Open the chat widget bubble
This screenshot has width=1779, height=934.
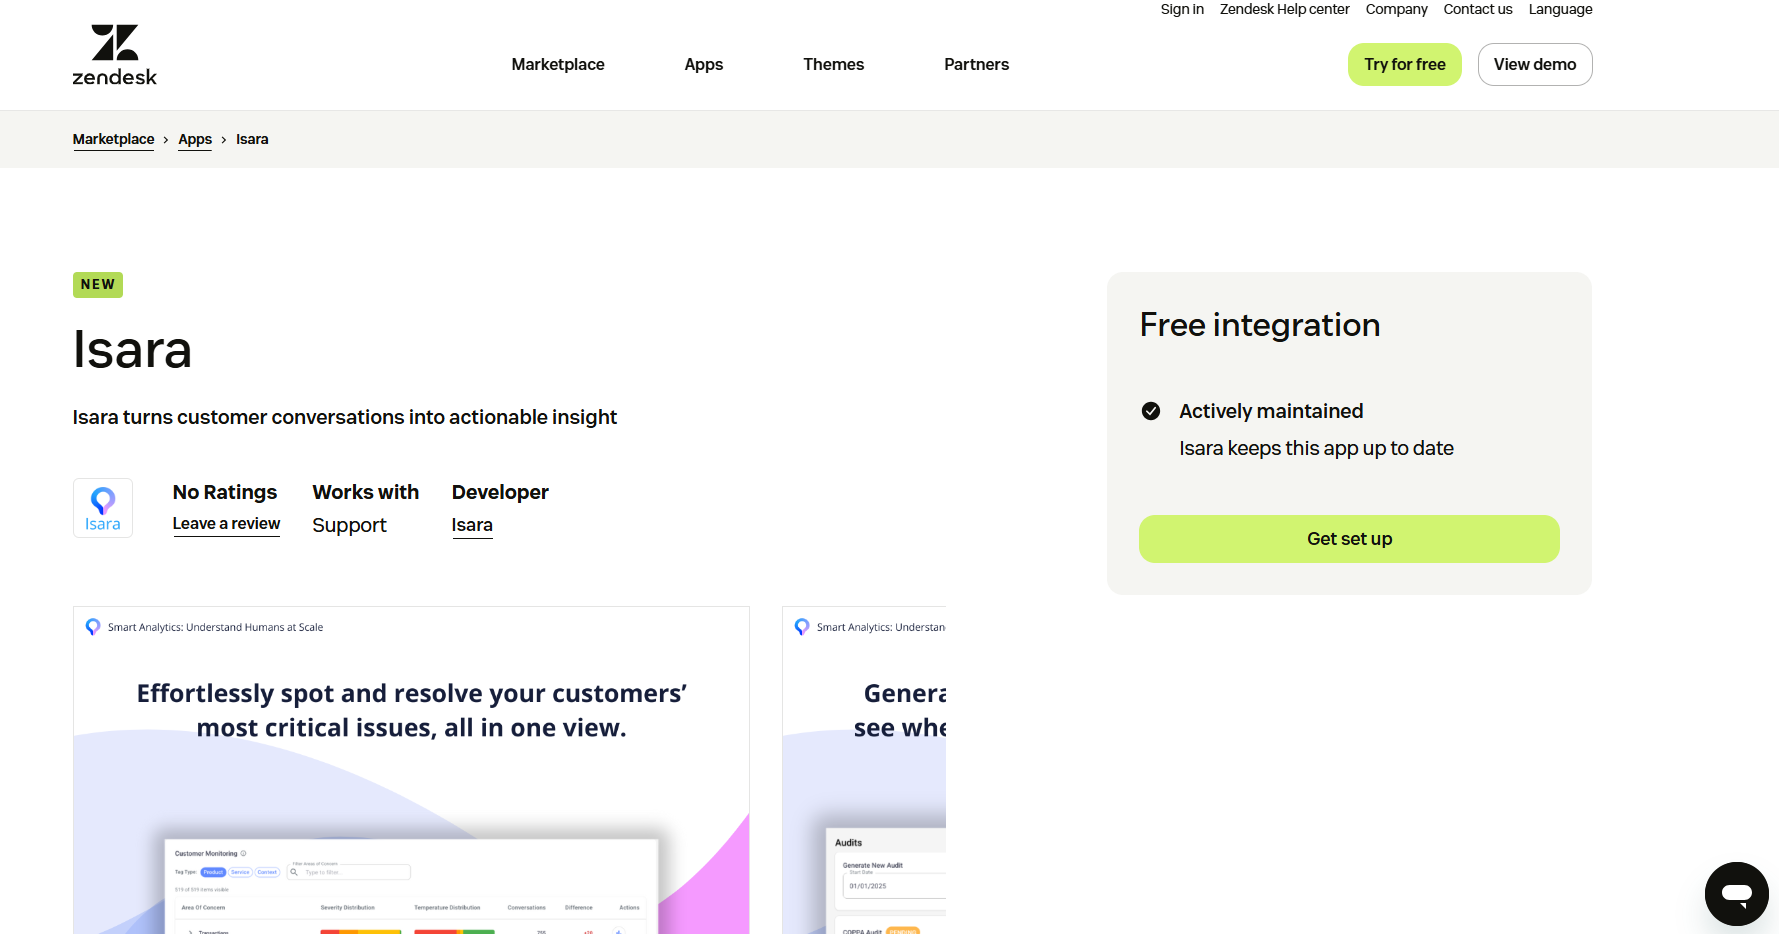(1736, 893)
